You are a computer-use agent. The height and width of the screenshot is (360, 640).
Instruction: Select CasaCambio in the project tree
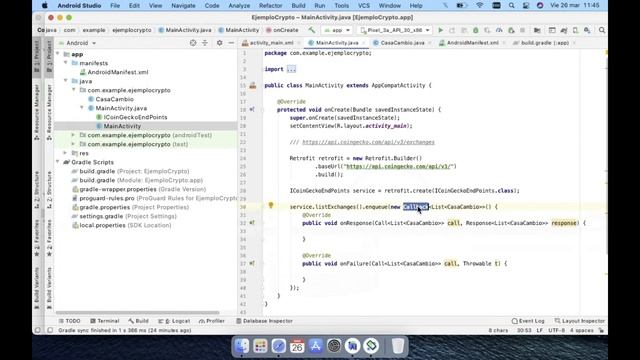pos(114,99)
